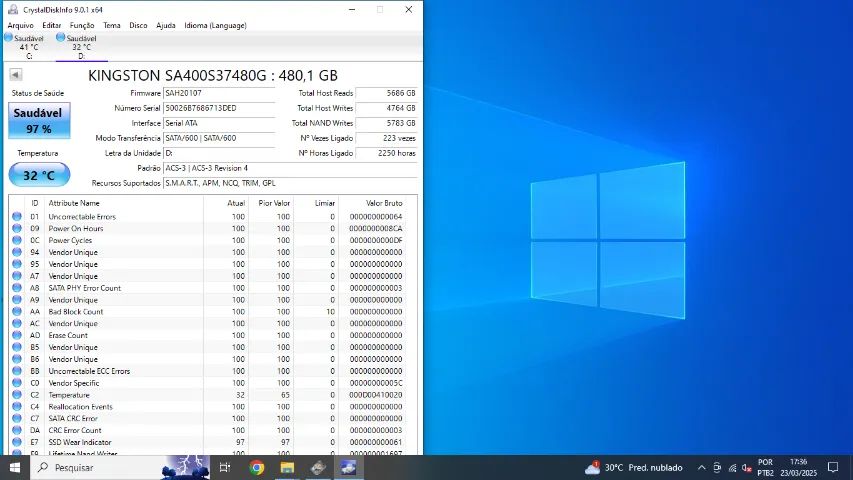Show hidden system tray icons
Screen dimensions: 853x480
pos(702,467)
